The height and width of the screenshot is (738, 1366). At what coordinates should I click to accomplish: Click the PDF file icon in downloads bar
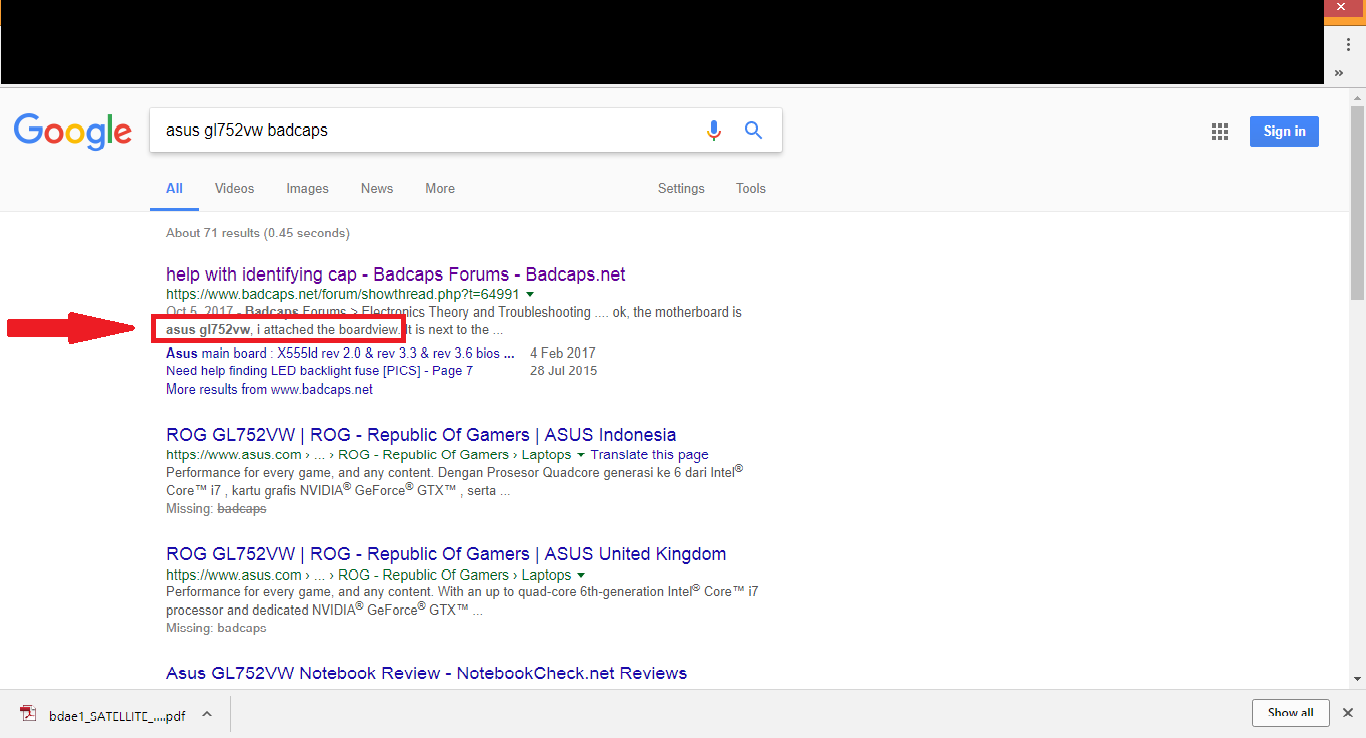[29, 714]
